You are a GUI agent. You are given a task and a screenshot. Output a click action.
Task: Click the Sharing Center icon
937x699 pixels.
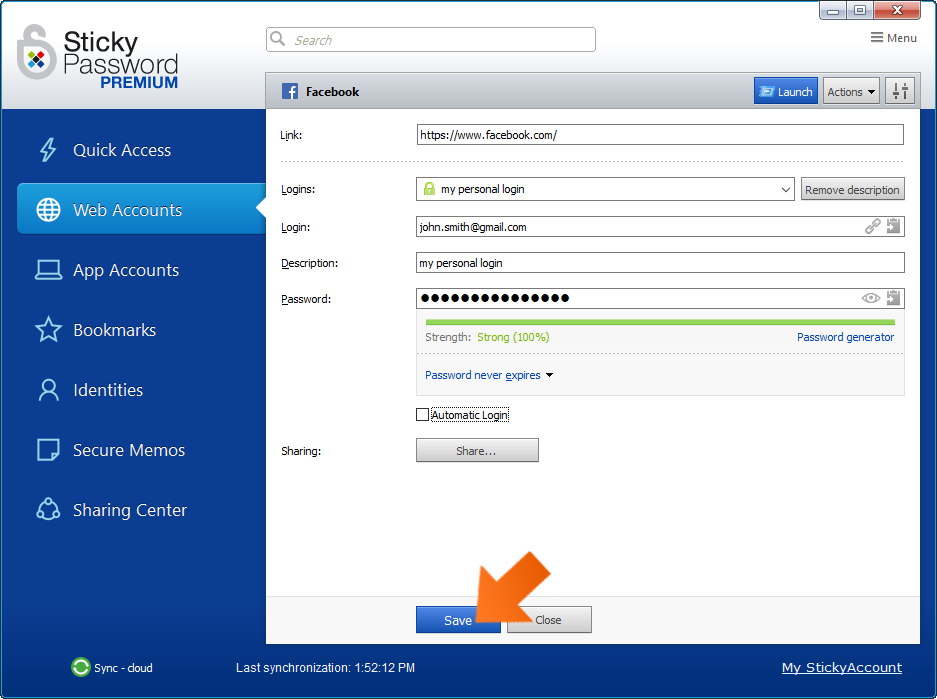pyautogui.click(x=48, y=510)
